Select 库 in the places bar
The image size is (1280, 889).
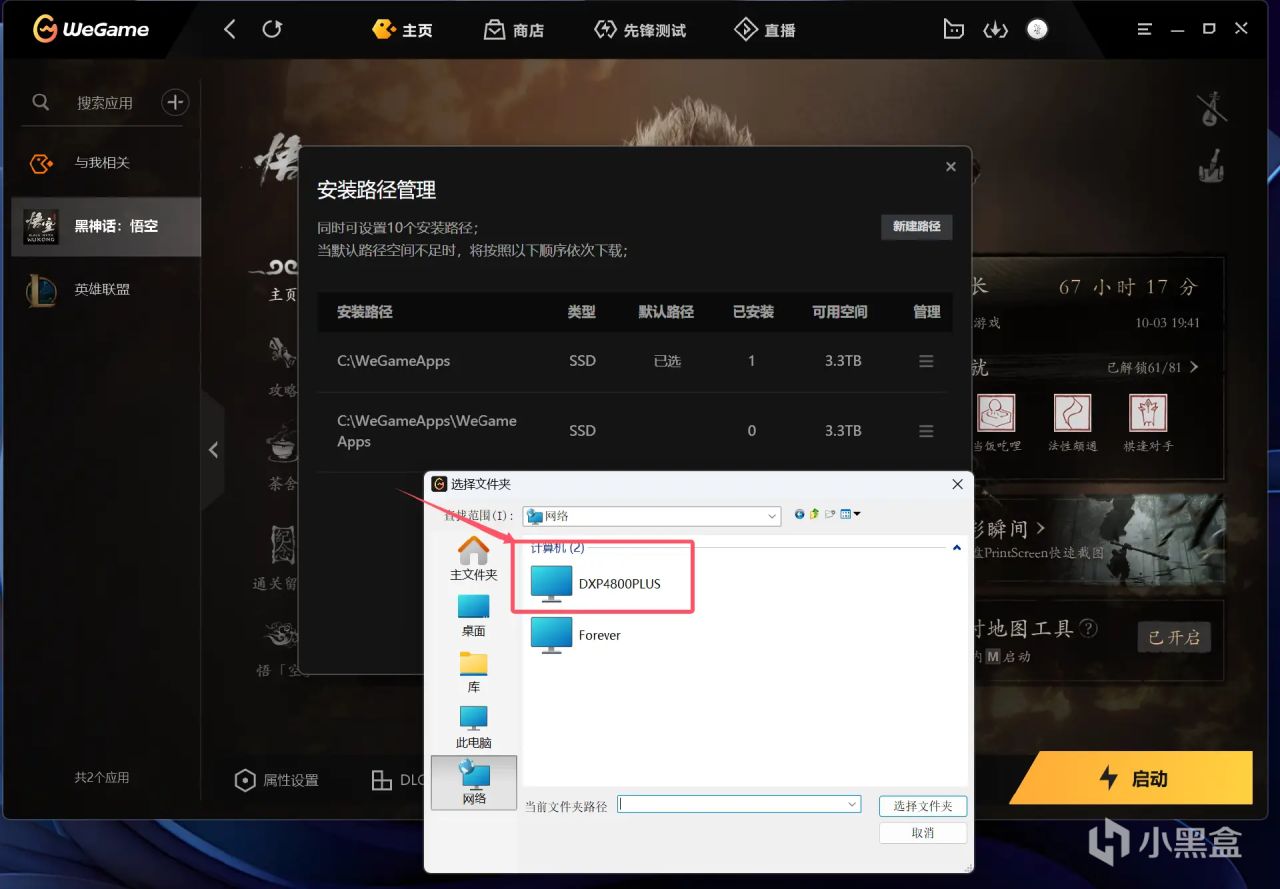[x=474, y=671]
